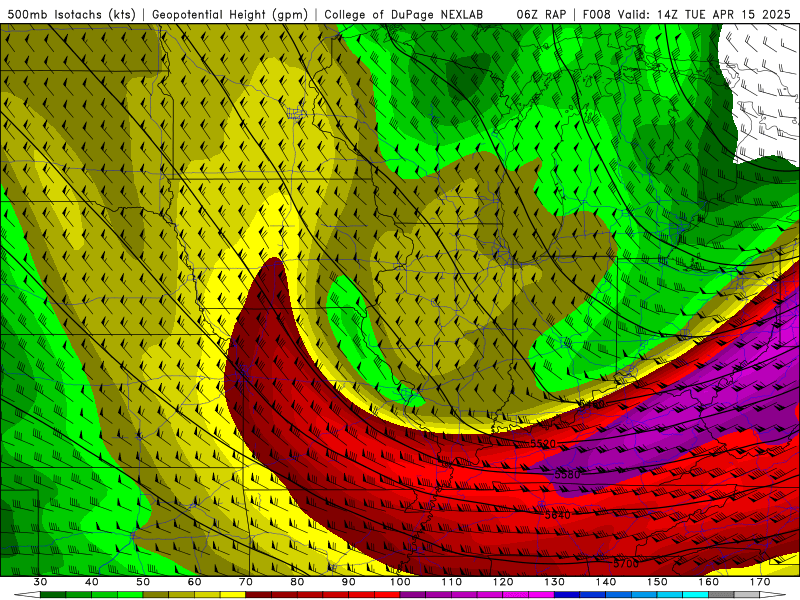Click the 120 value on the color scale
This screenshot has height=600, width=800.
[503, 582]
